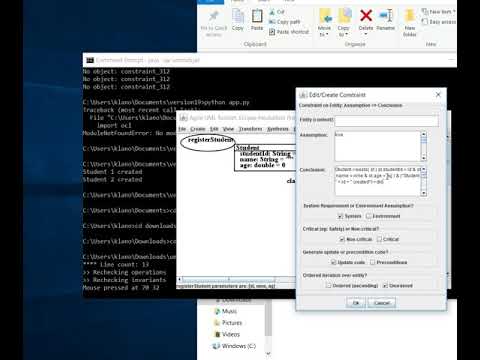Click Copy path in the ribbon
480x360 pixels.
[285, 22]
